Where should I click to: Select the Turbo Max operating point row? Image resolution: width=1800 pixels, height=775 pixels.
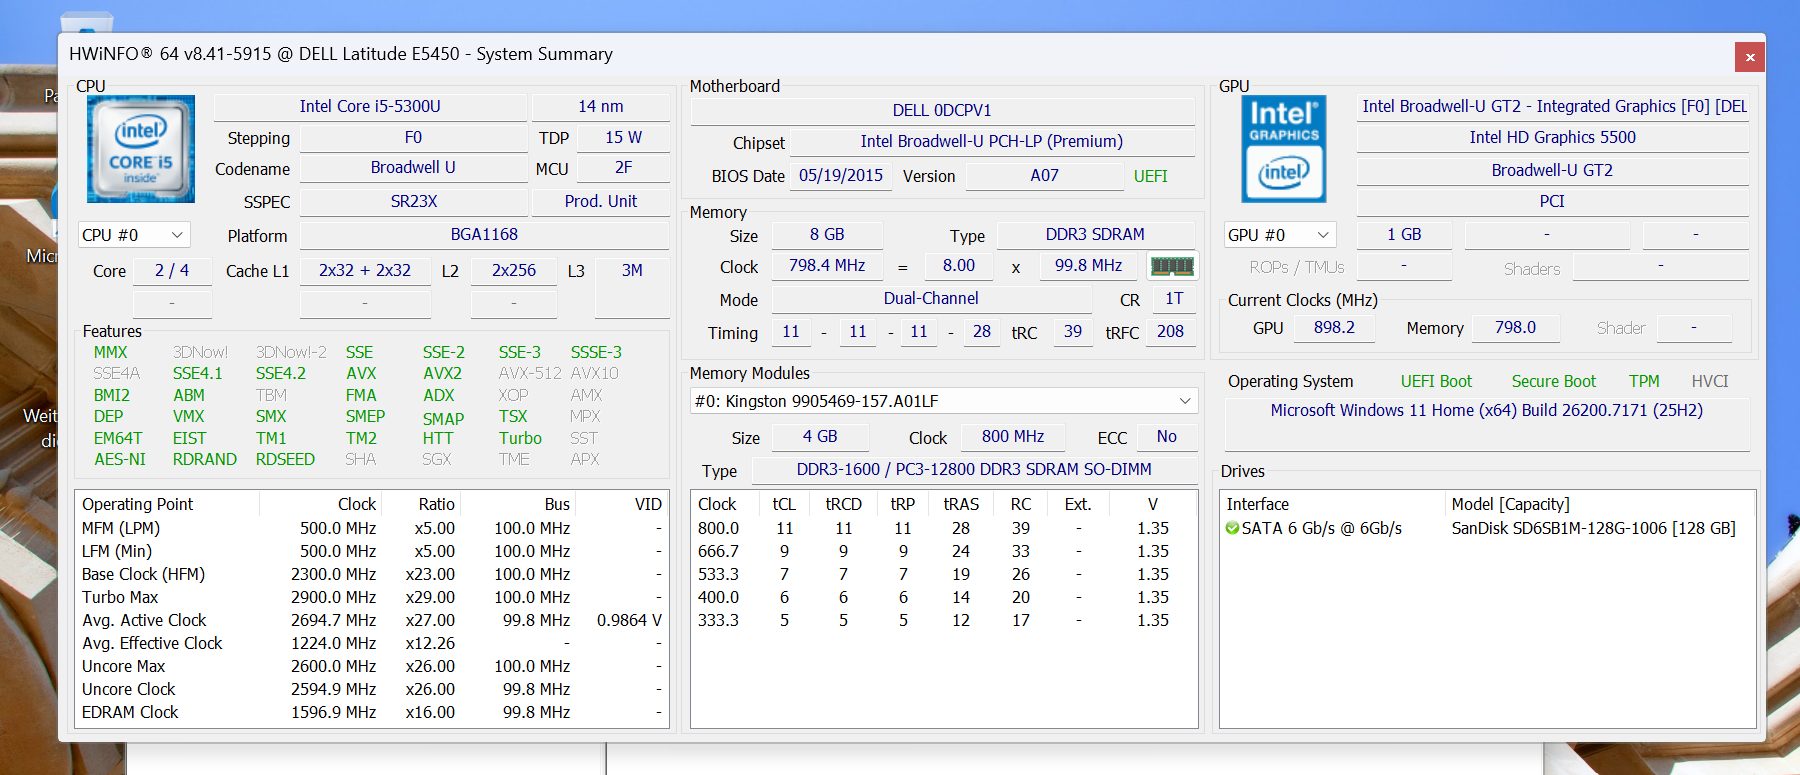(x=372, y=598)
